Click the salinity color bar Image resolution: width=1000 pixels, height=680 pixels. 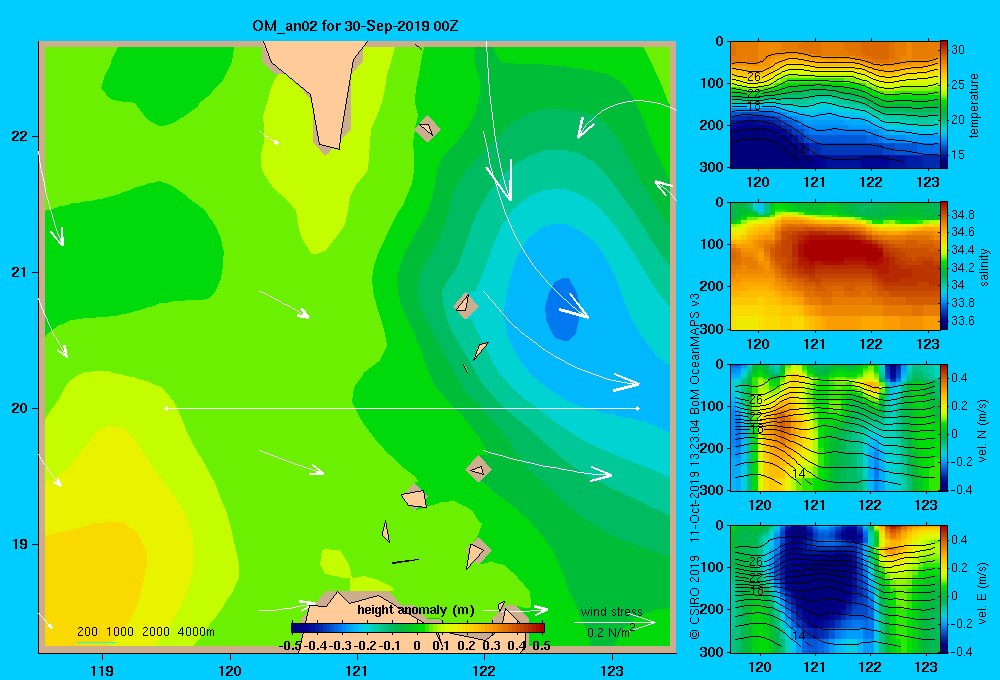point(944,266)
